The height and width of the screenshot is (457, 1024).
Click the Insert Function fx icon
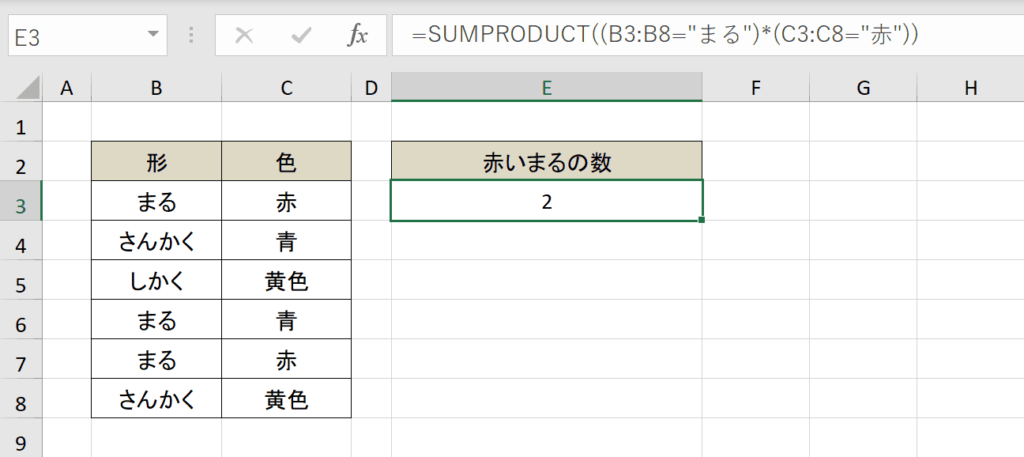point(357,35)
